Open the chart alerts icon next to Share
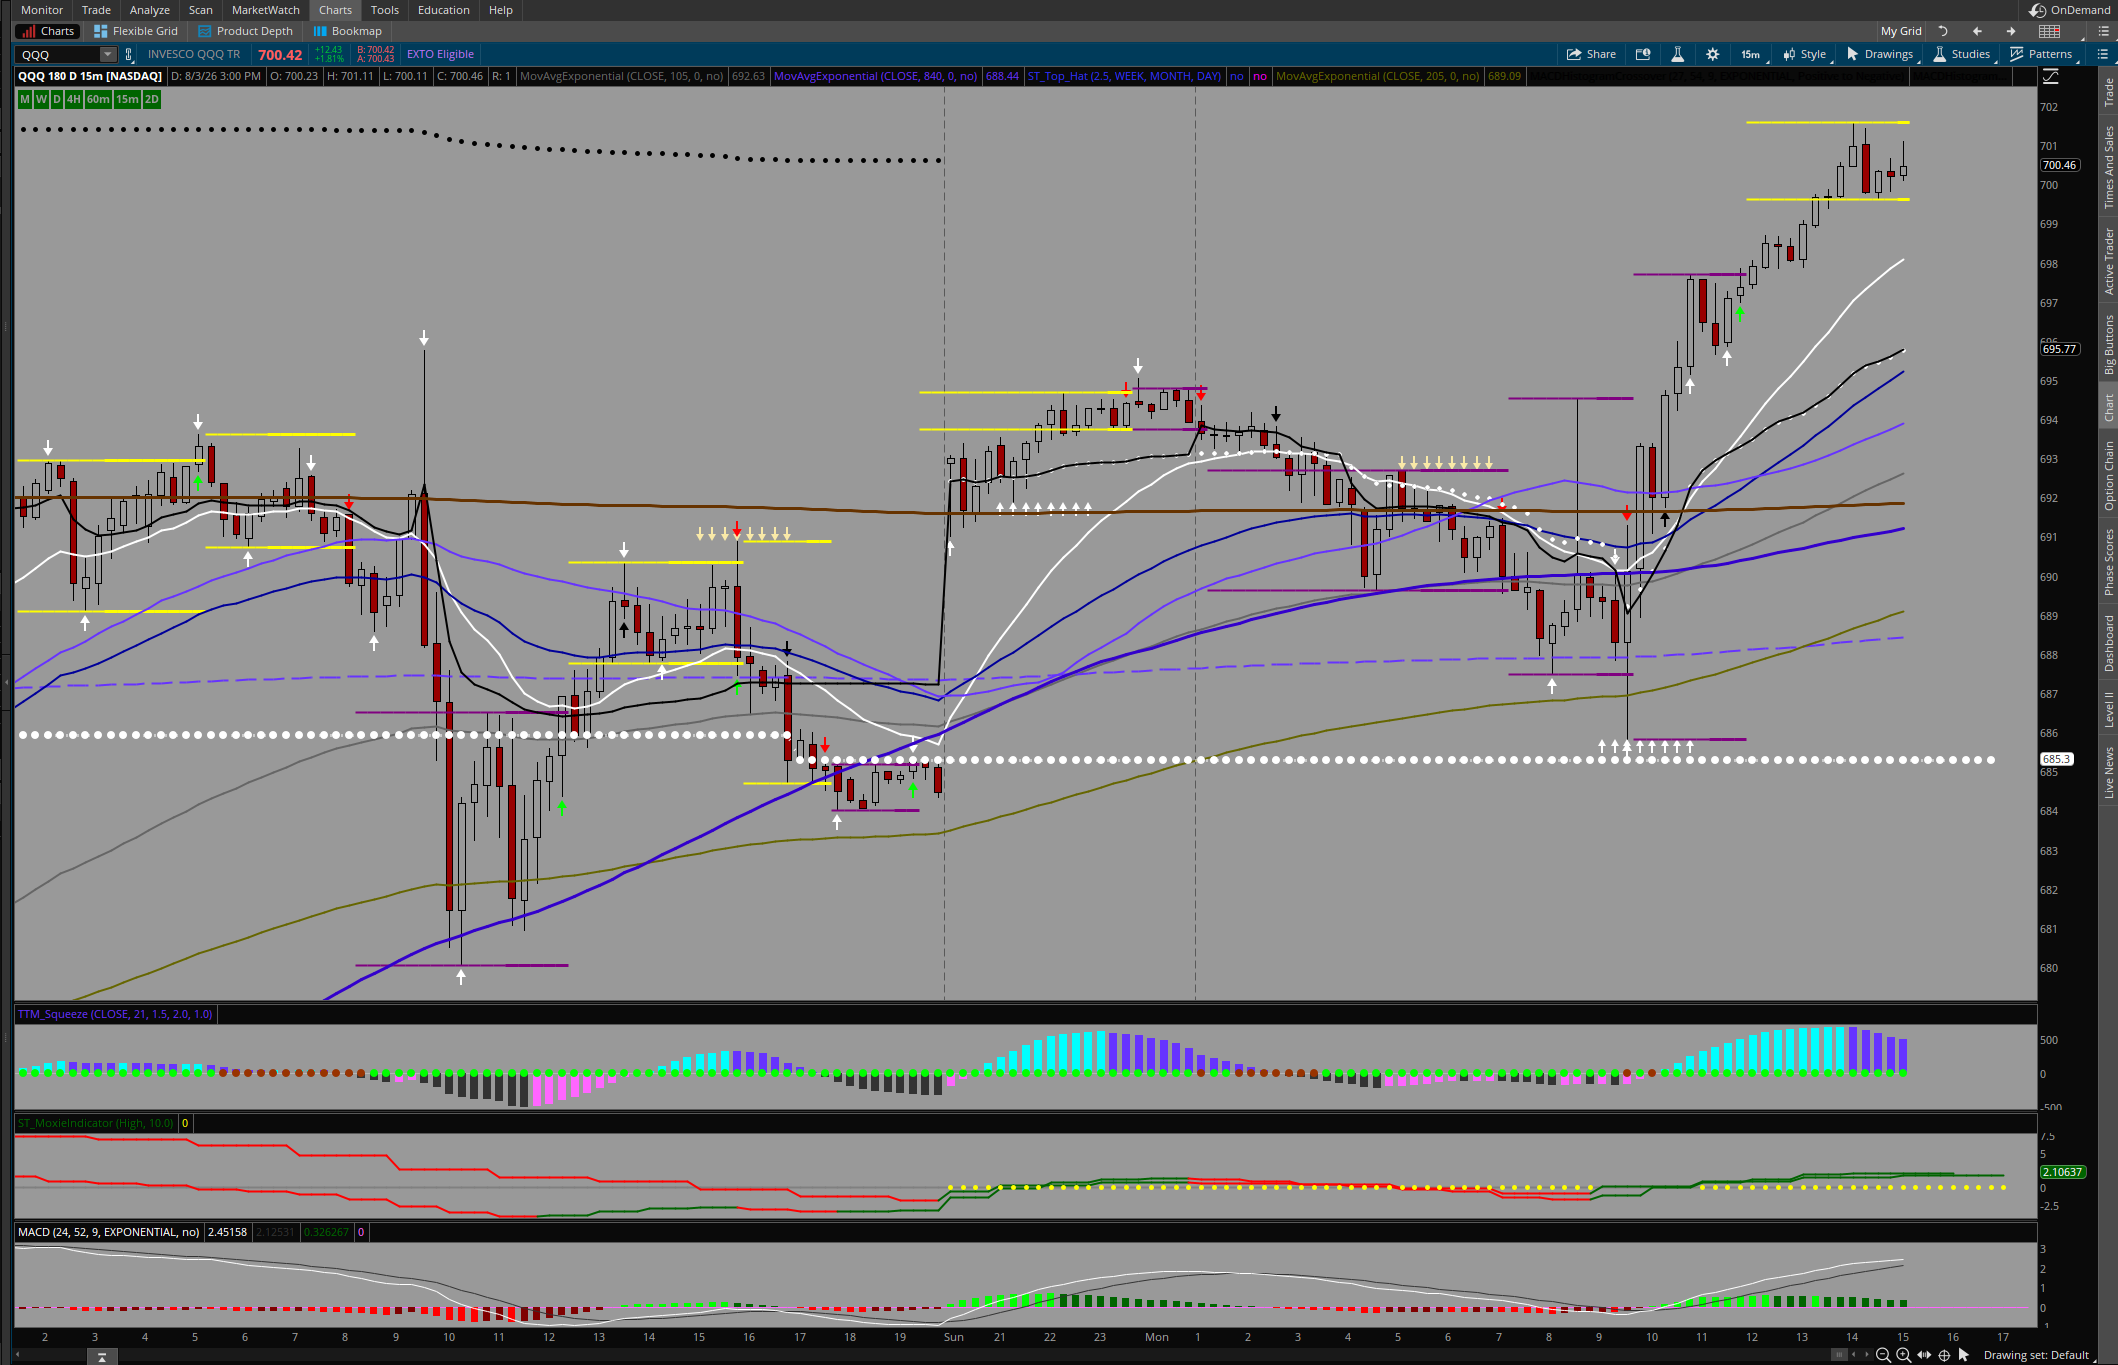 tap(1642, 54)
